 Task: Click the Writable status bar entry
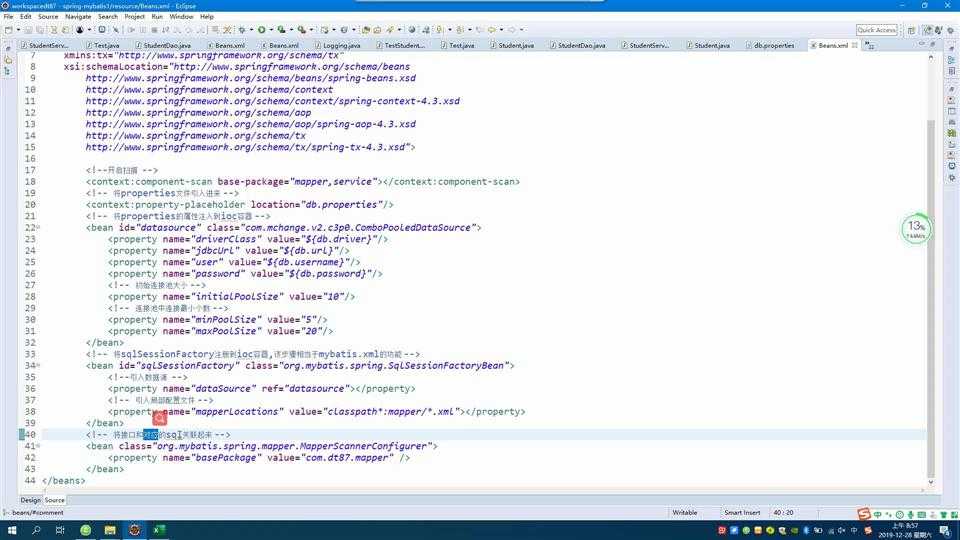(x=684, y=512)
